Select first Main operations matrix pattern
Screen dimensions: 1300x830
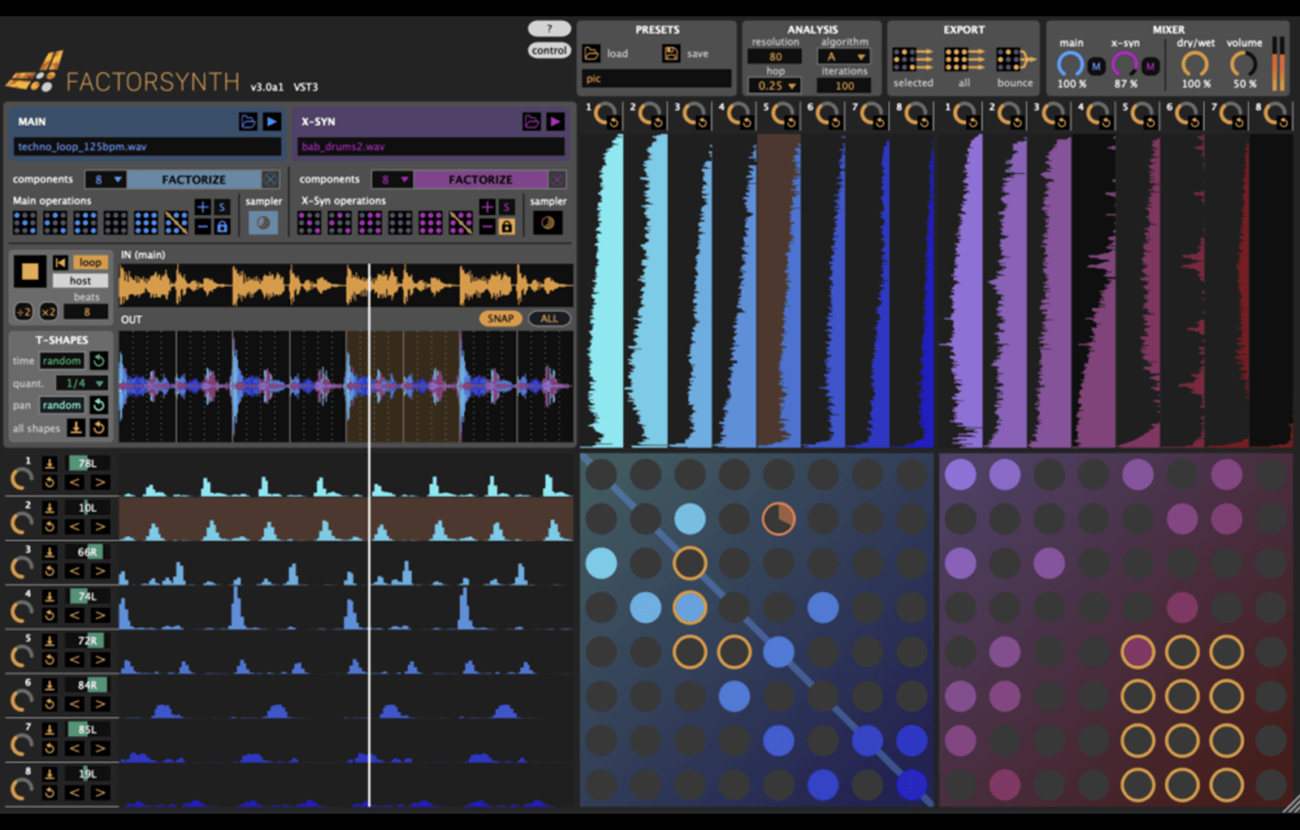[x=25, y=222]
